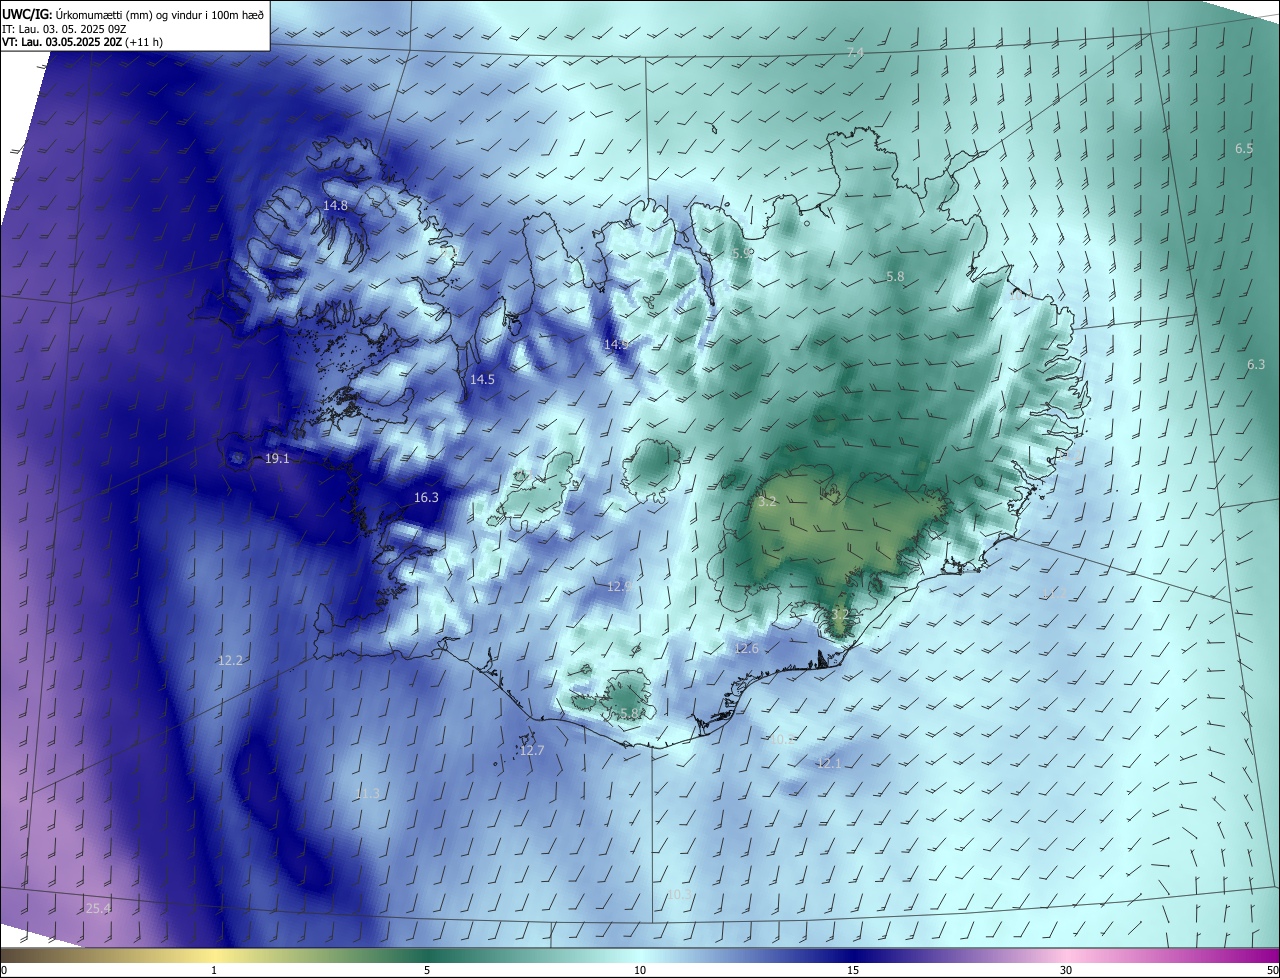Click the 25.4 value in purple area
Viewport: 1280px width, 978px height.
pos(98,908)
